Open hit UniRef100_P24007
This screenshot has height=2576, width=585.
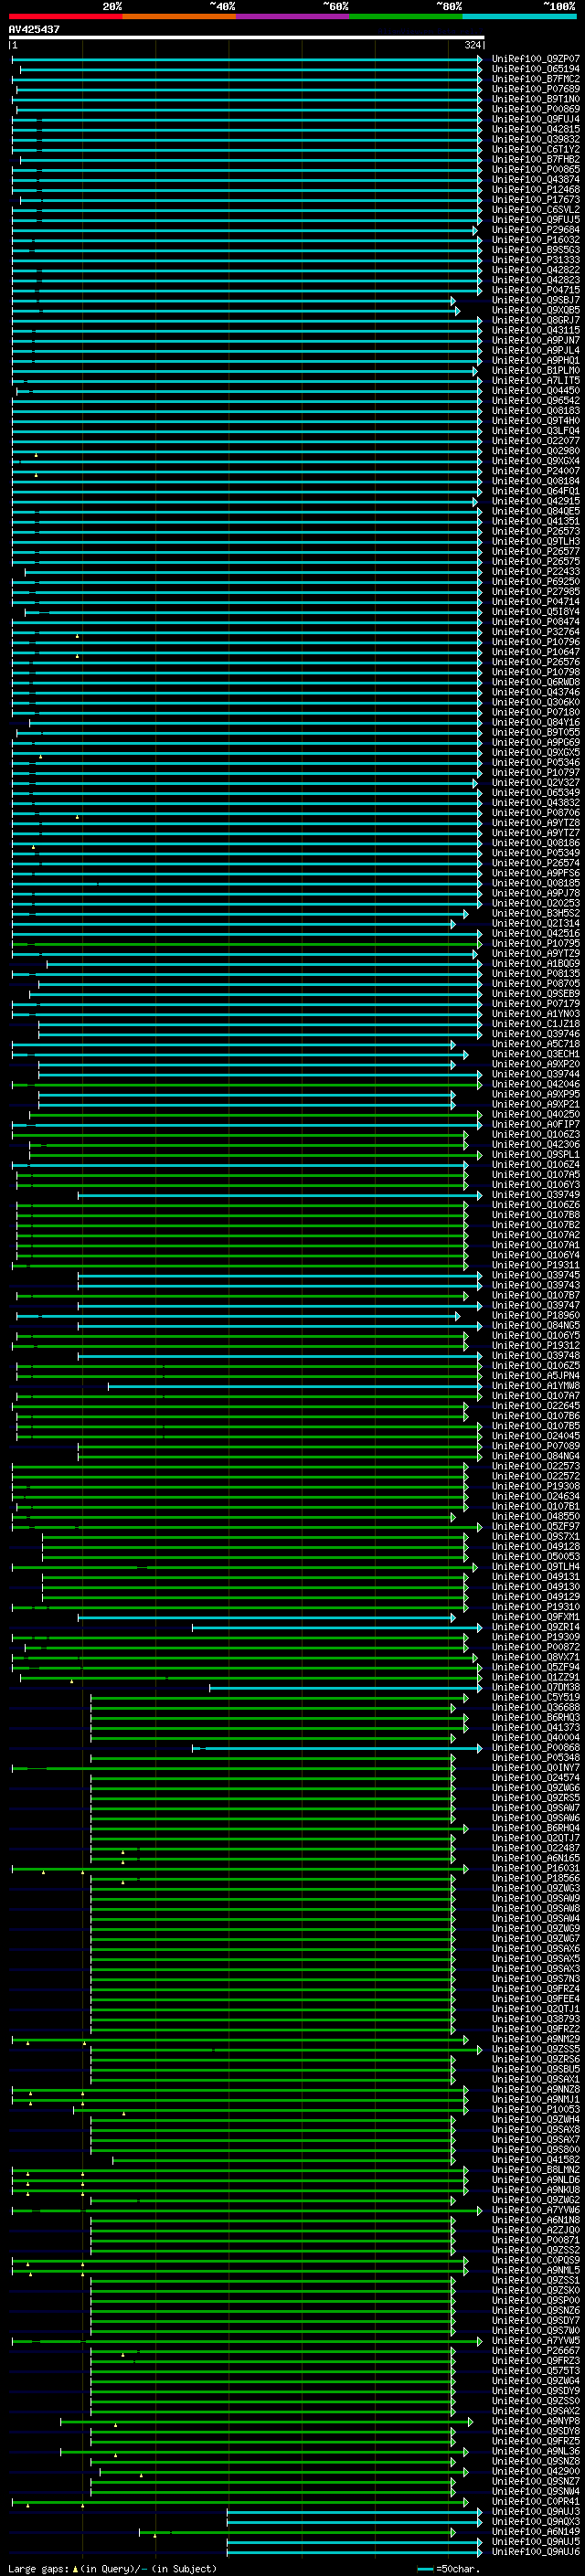[x=536, y=471]
